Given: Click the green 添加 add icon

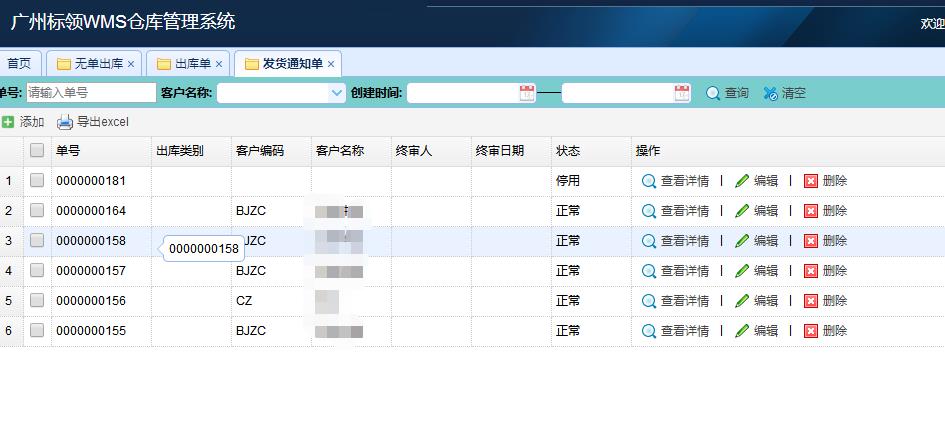Looking at the screenshot, I should pos(8,122).
